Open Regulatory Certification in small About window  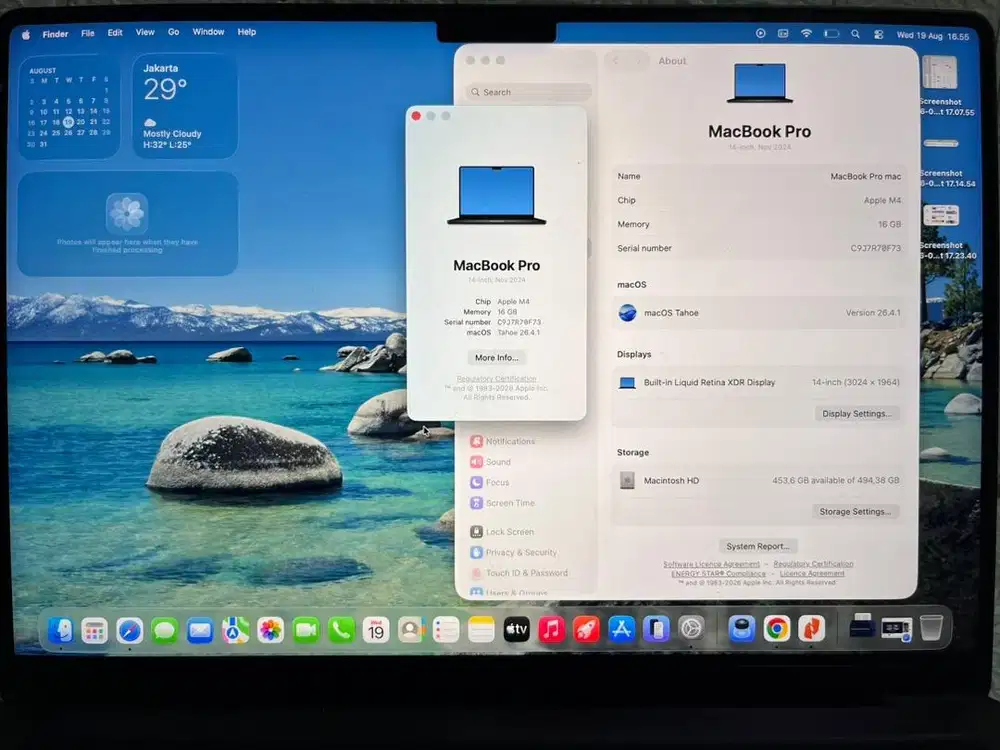click(x=496, y=379)
